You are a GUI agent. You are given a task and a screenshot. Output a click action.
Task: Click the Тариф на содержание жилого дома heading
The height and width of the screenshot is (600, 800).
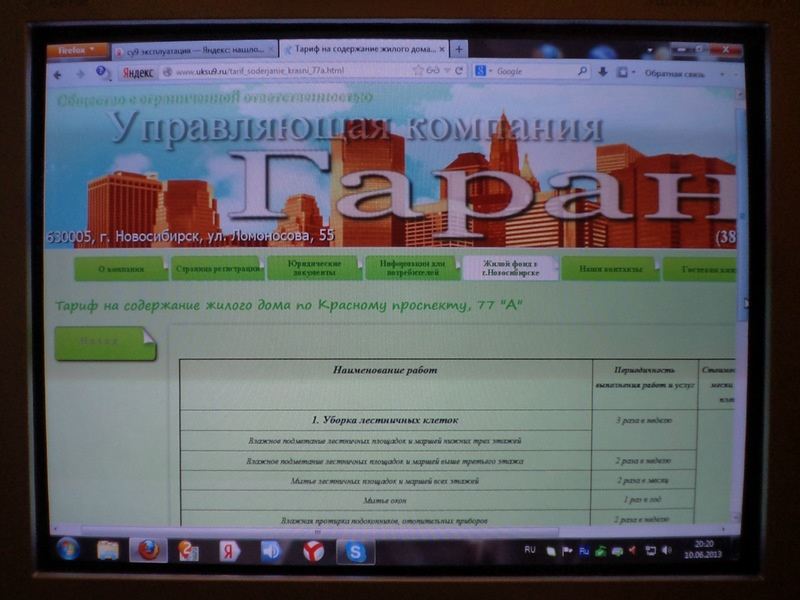pyautogui.click(x=289, y=305)
